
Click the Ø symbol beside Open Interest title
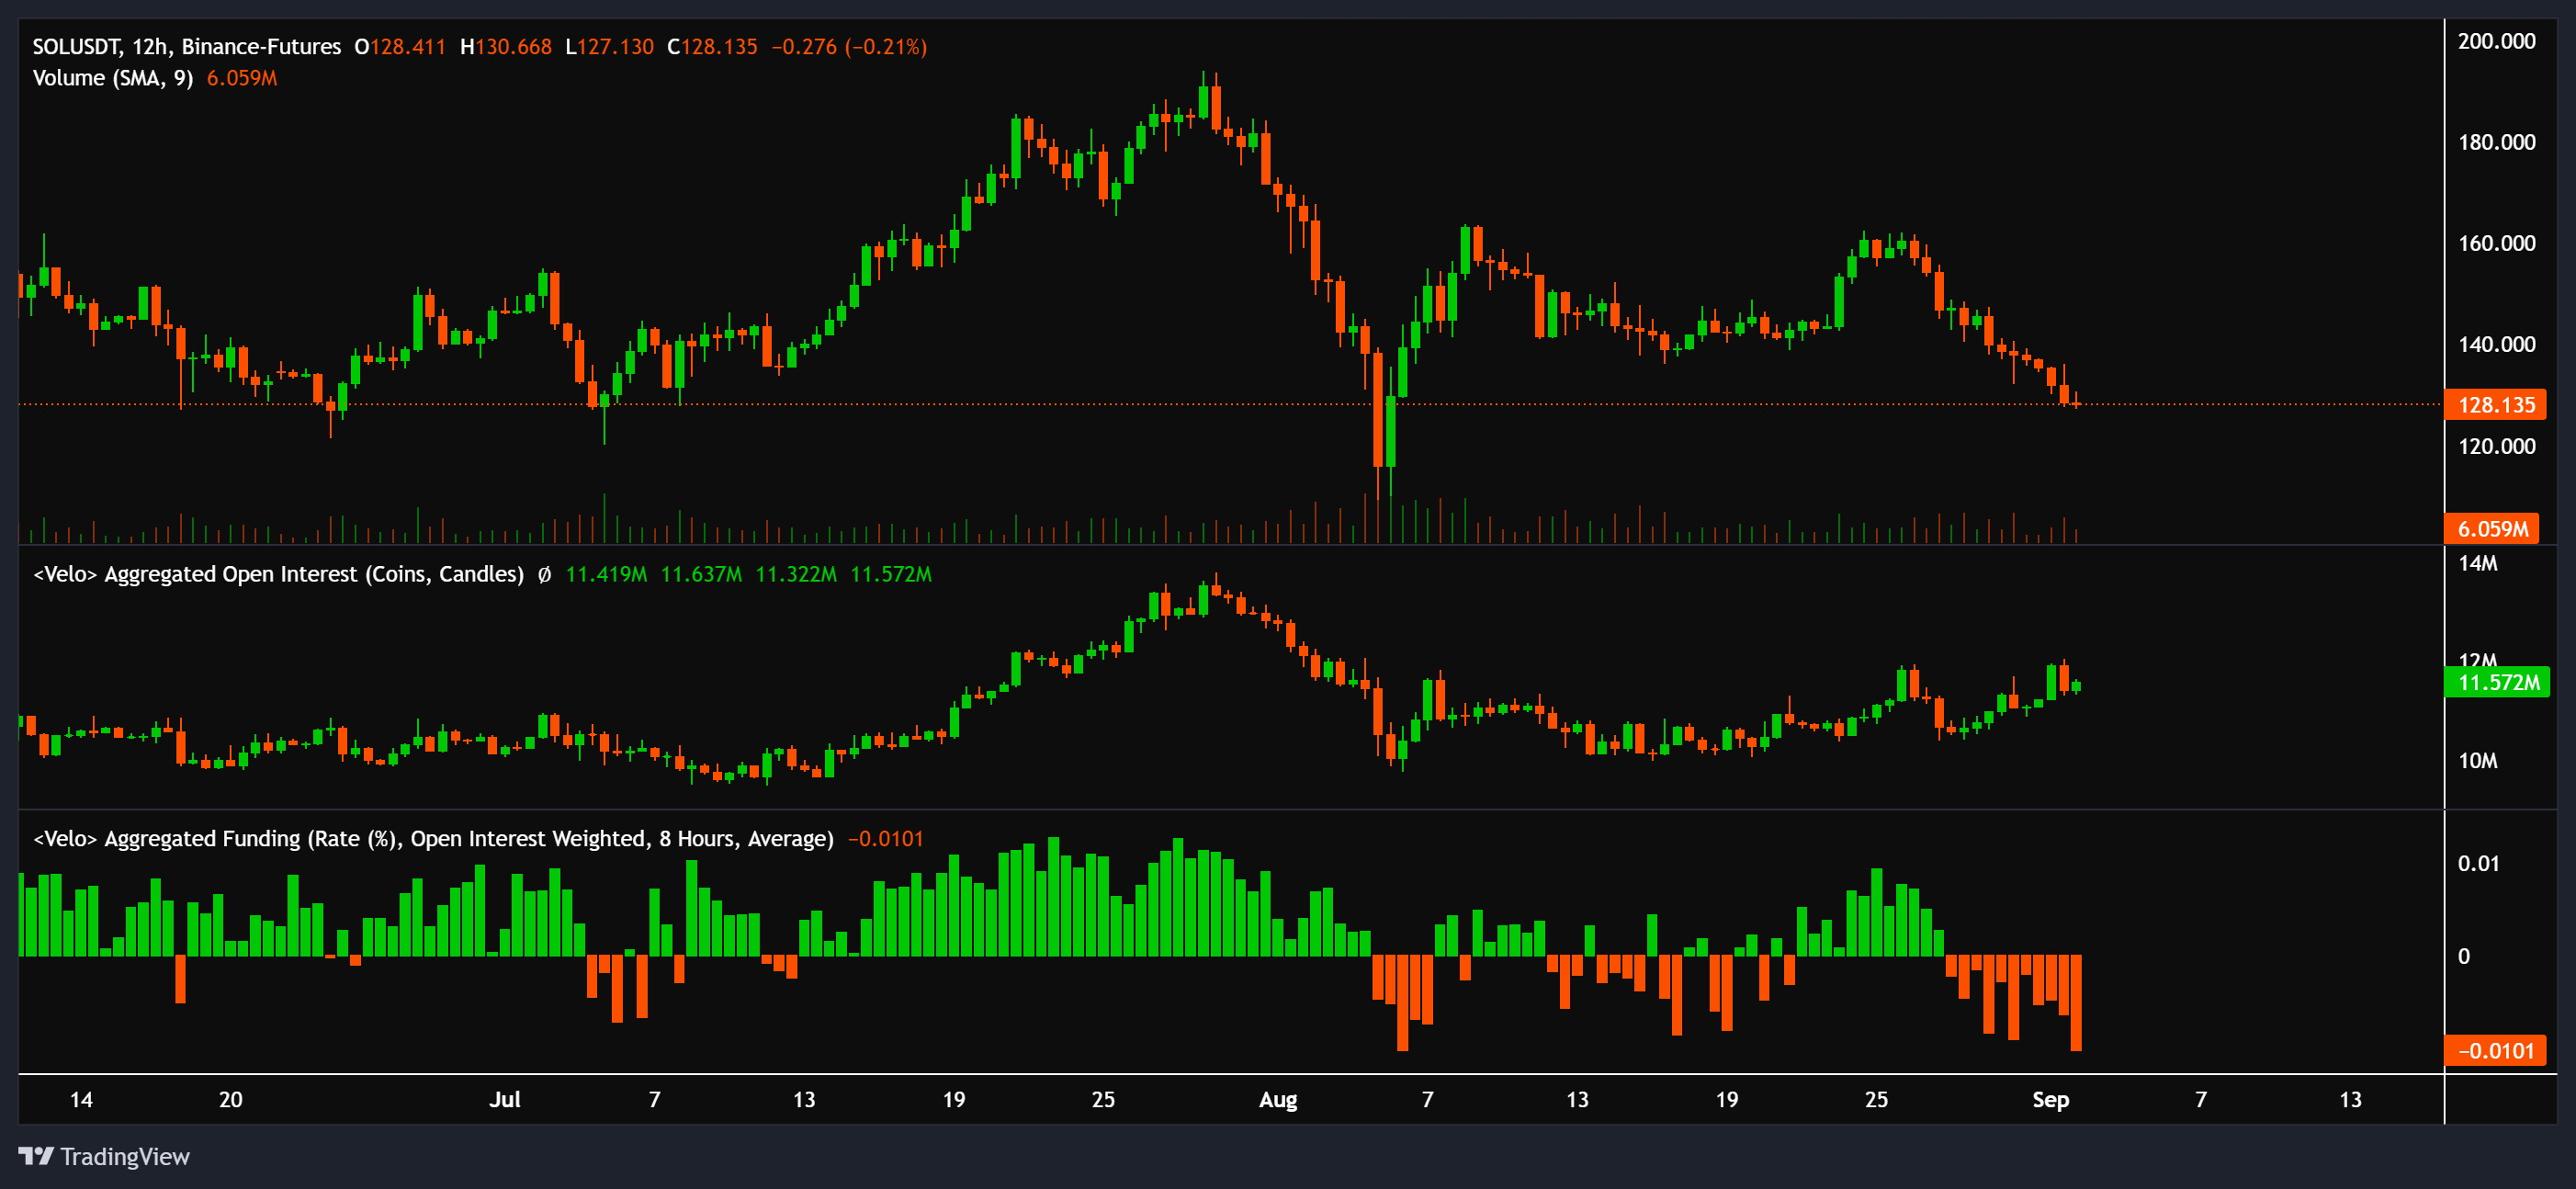point(544,575)
